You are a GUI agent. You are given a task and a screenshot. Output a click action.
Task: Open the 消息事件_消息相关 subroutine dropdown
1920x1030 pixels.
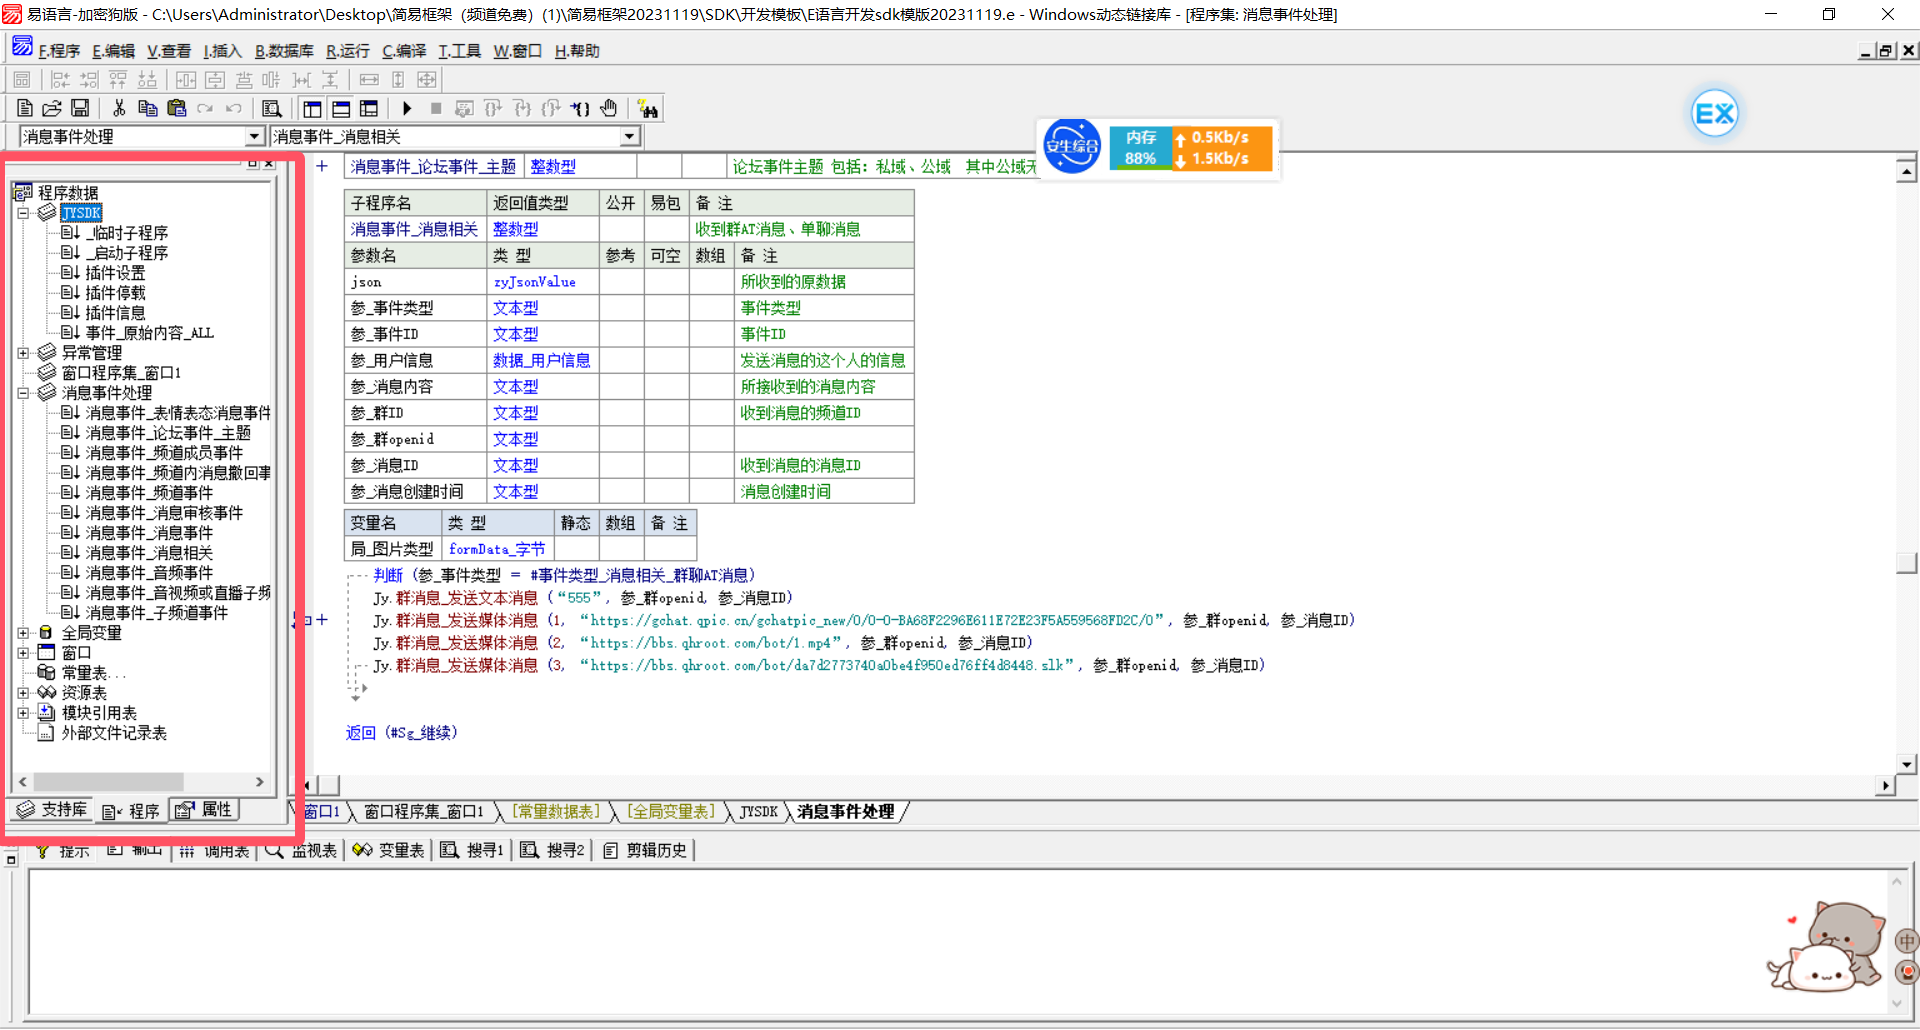pyautogui.click(x=629, y=137)
